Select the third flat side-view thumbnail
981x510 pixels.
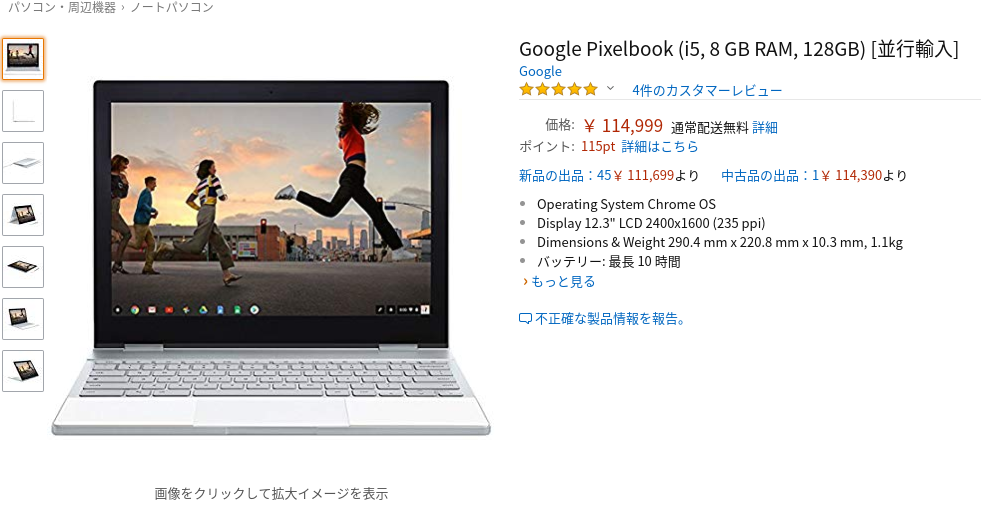point(23,163)
